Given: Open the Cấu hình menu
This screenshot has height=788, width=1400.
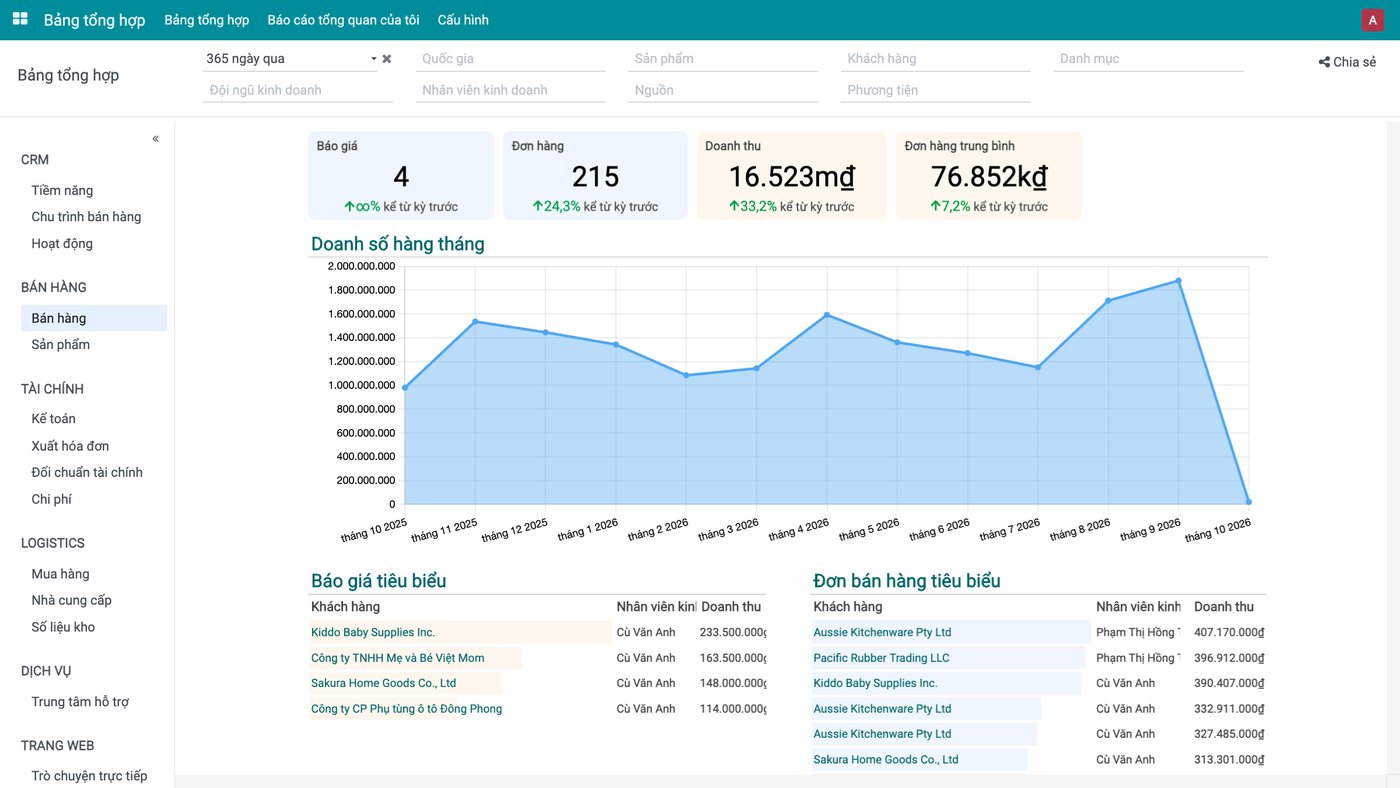Looking at the screenshot, I should point(463,20).
